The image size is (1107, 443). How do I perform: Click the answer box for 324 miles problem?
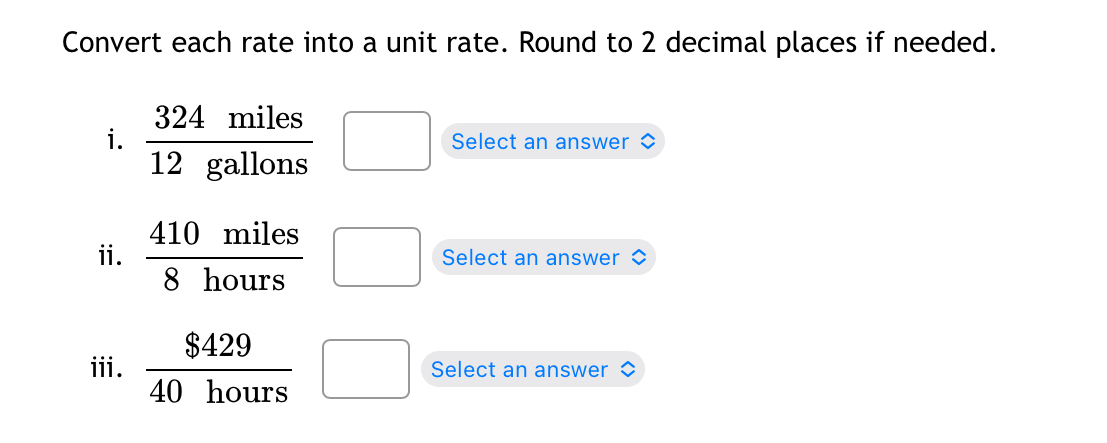pyautogui.click(x=386, y=141)
